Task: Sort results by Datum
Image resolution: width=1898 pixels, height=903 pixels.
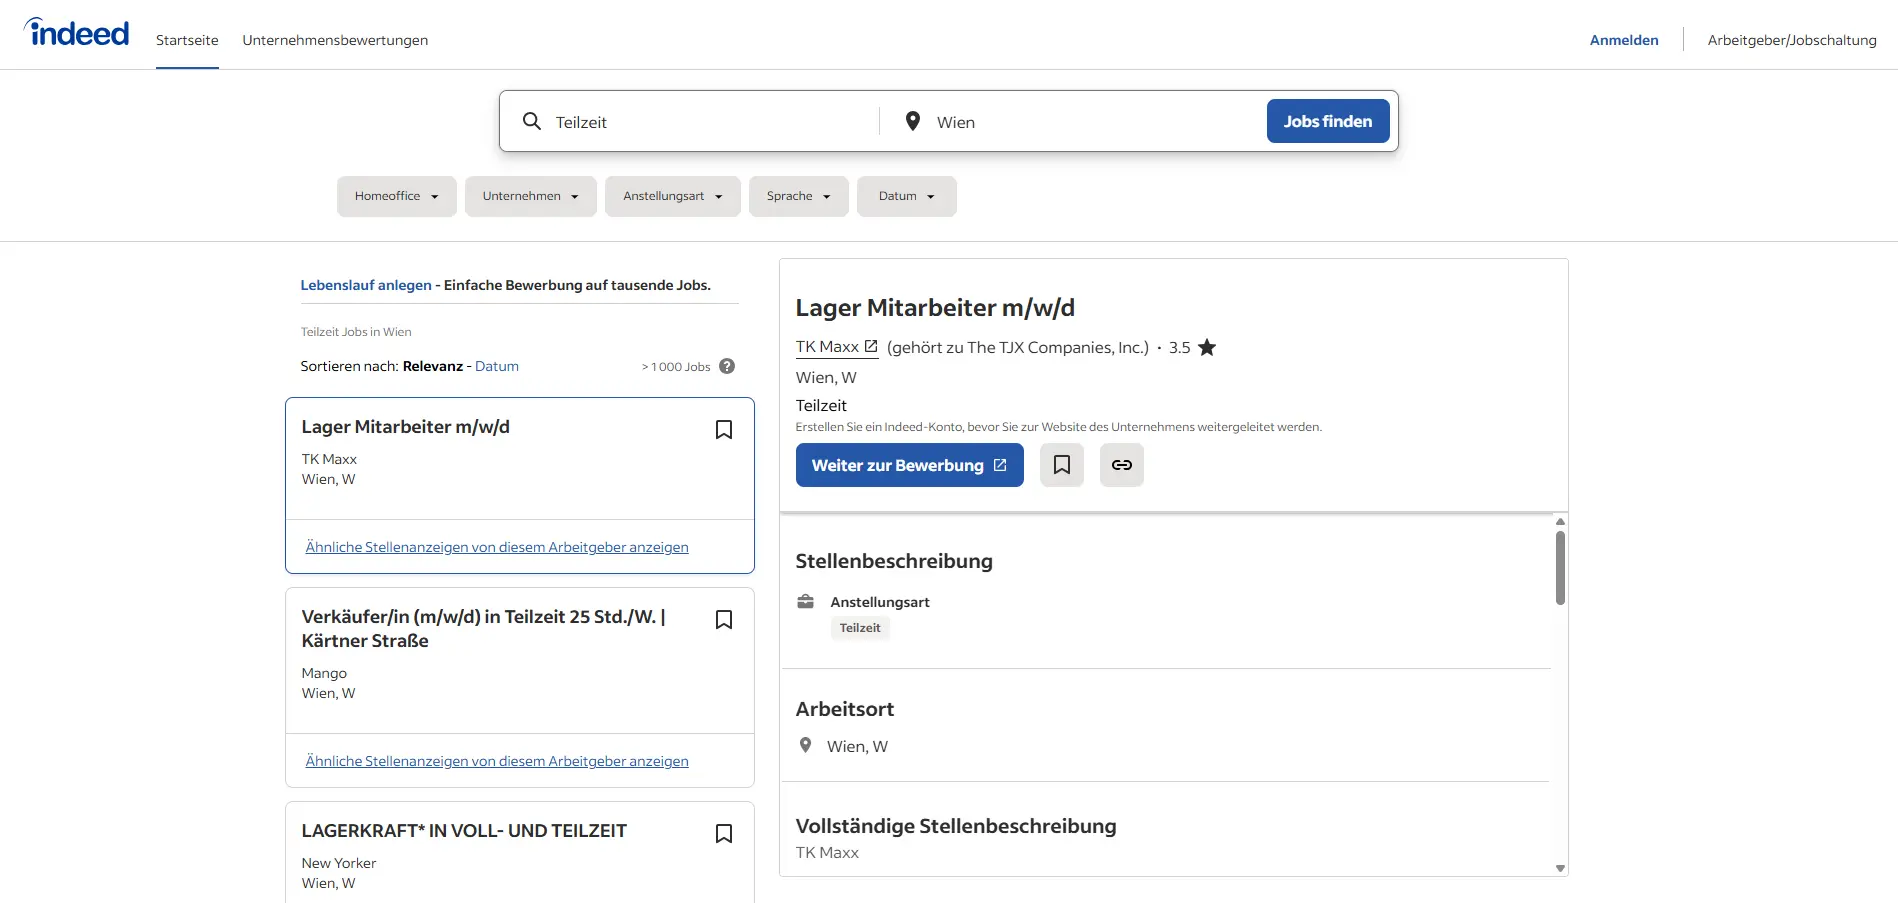Action: [x=497, y=366]
